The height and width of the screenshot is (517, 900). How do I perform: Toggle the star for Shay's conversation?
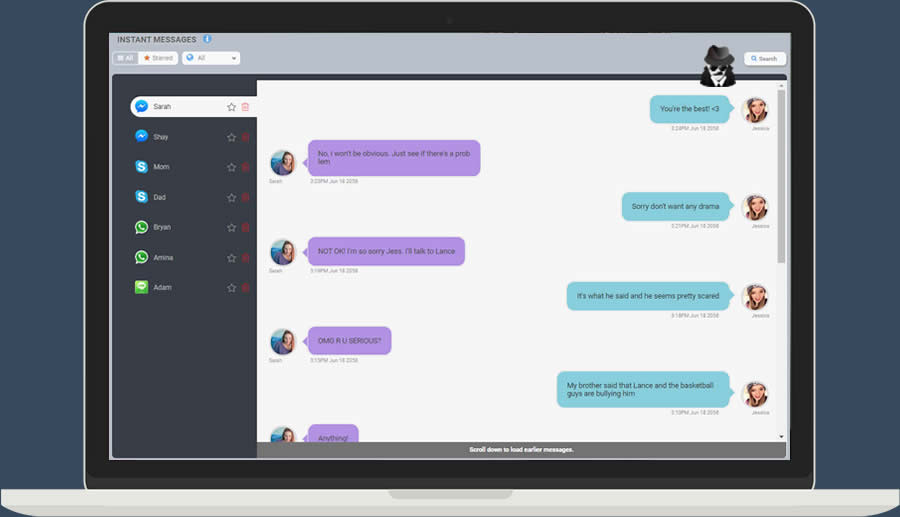click(x=231, y=138)
